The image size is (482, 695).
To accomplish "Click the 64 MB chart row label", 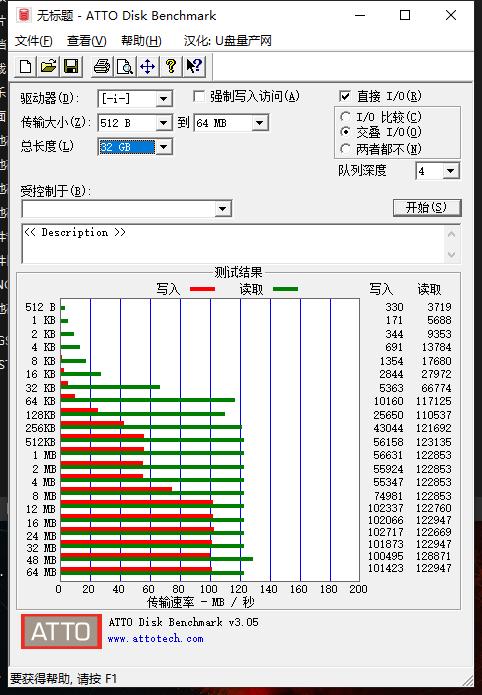I will pos(41,572).
